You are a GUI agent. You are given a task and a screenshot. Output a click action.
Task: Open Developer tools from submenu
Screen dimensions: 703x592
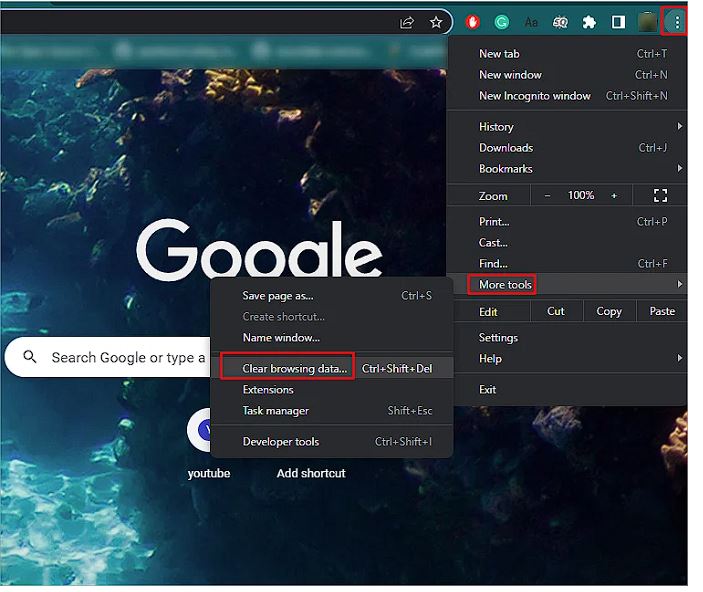[x=281, y=442]
